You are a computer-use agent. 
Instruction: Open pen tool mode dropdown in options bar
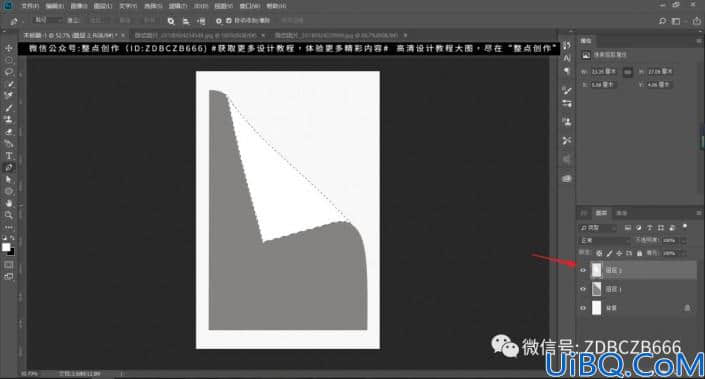[x=48, y=21]
